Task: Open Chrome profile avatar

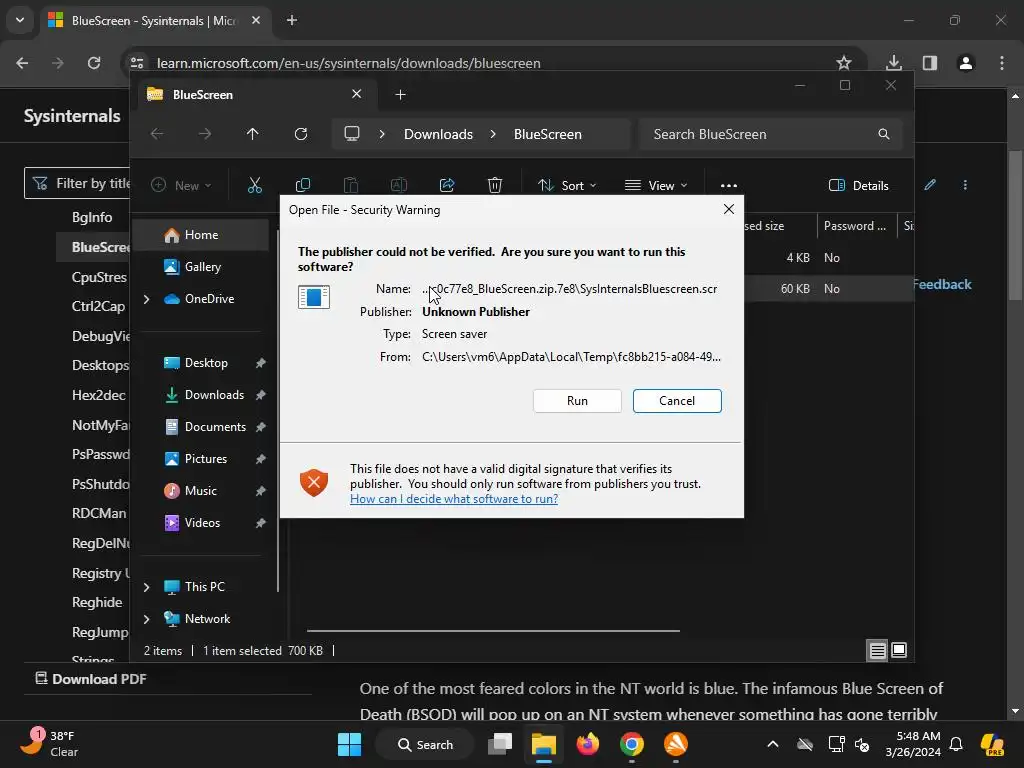Action: pos(966,63)
